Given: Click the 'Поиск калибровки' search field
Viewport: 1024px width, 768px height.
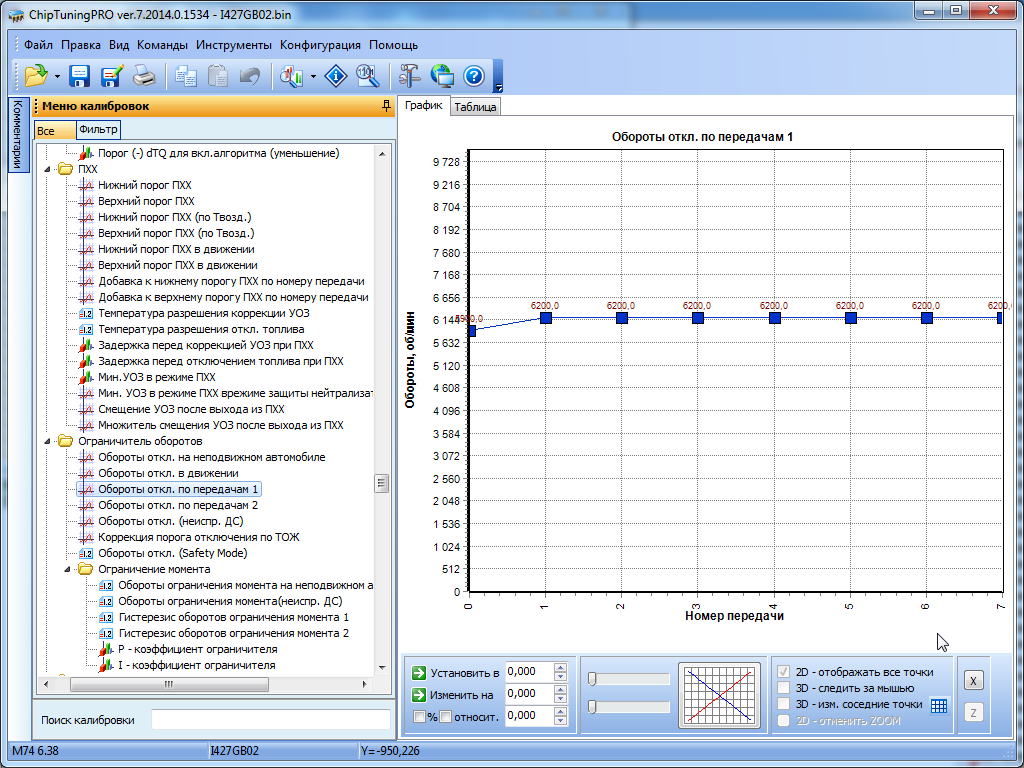Looking at the screenshot, I should tap(270, 720).
